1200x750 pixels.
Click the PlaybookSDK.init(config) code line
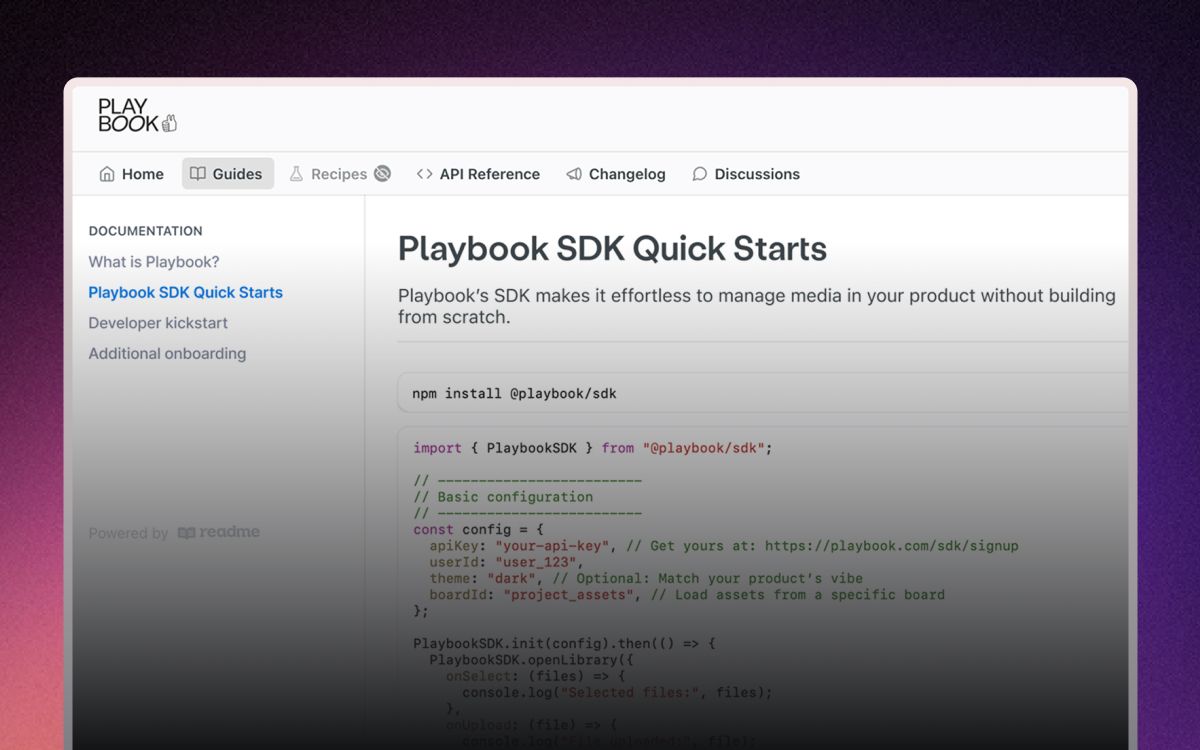pos(565,644)
